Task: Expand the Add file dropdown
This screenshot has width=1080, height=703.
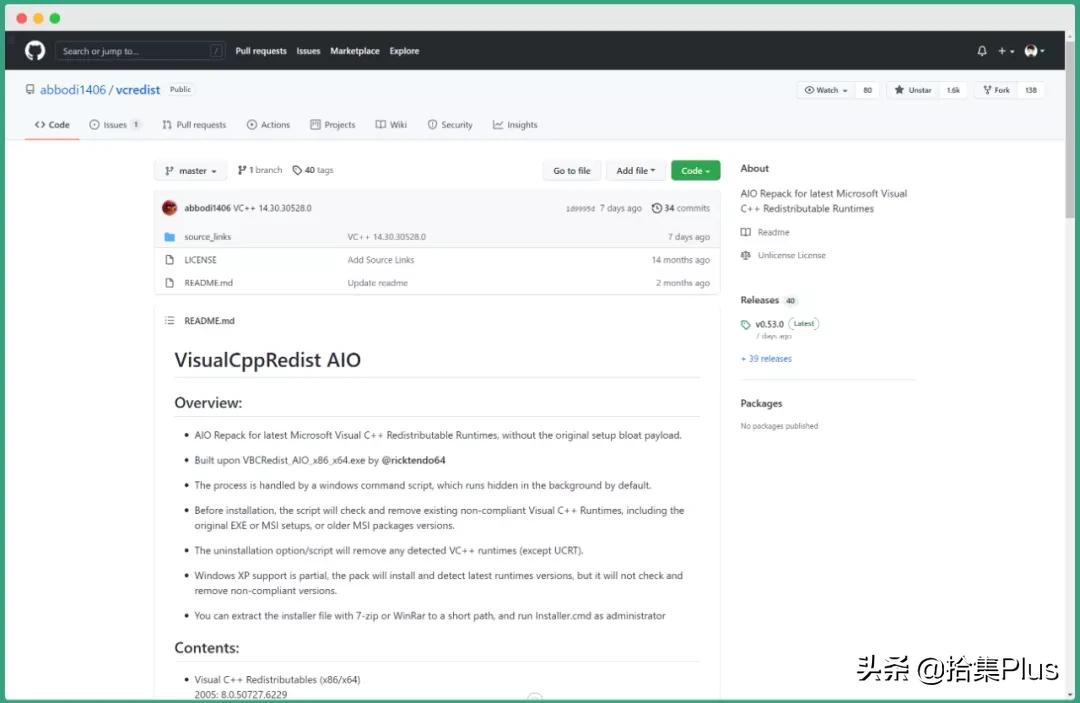Action: pyautogui.click(x=636, y=171)
